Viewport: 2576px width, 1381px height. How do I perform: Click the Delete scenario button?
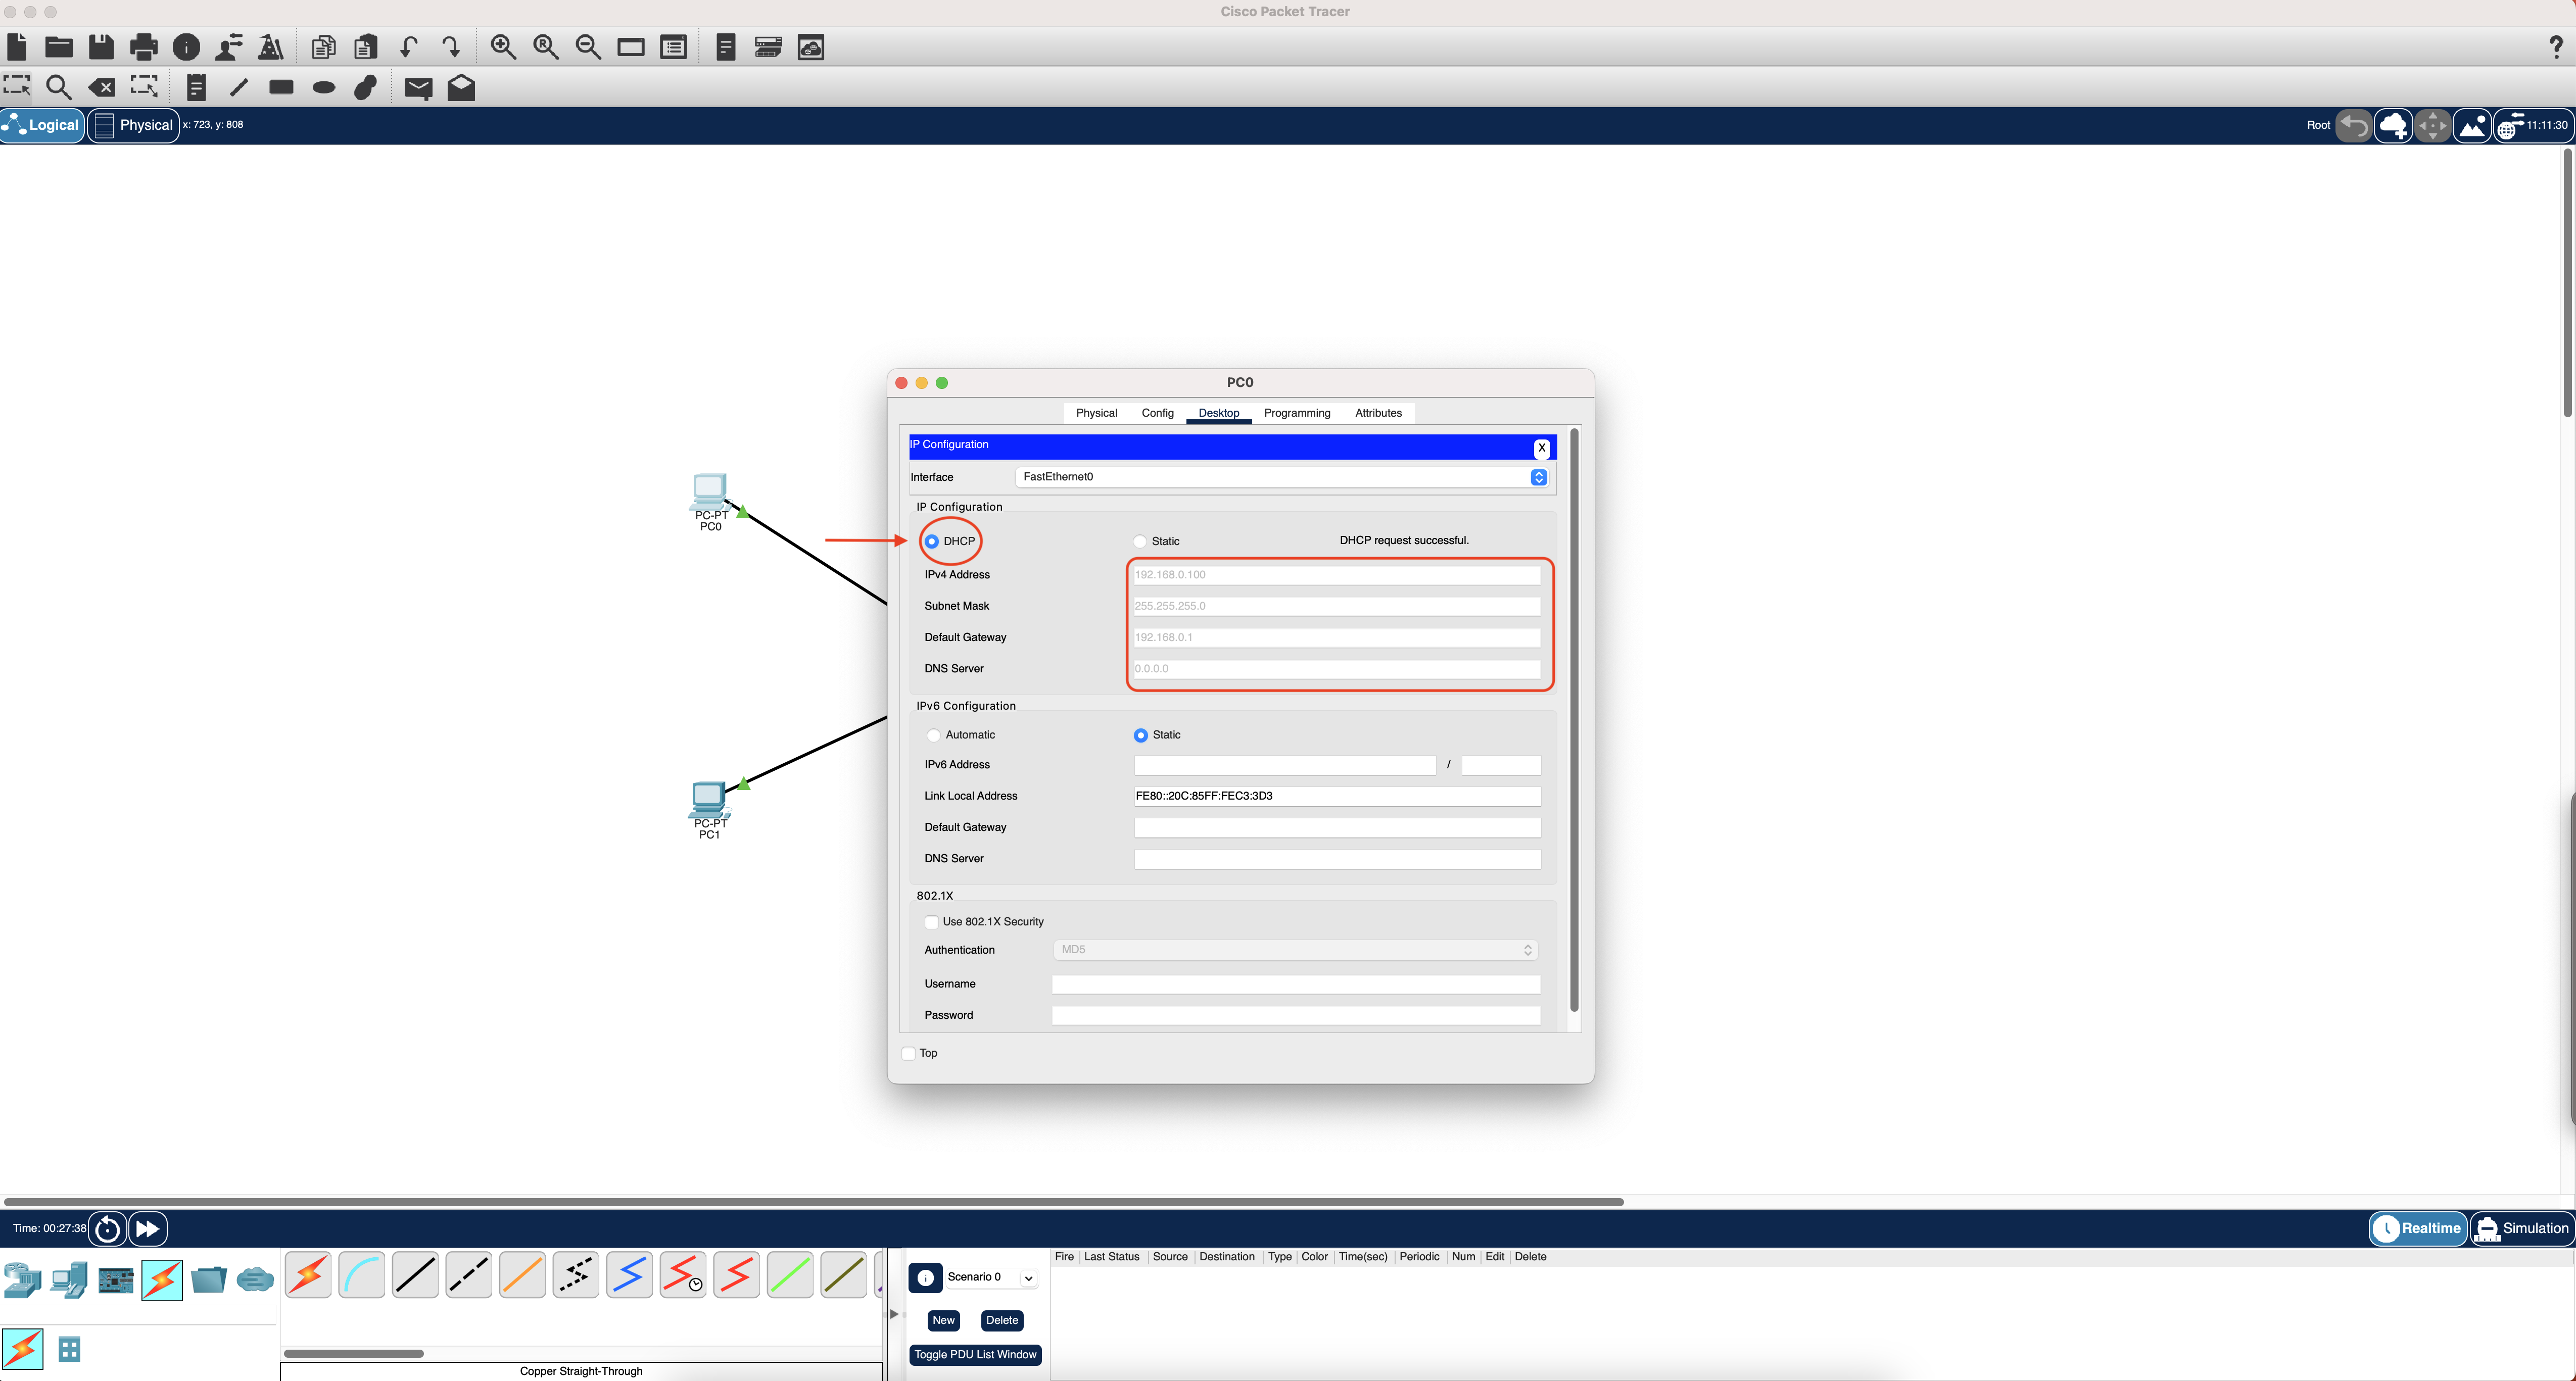[1001, 1320]
